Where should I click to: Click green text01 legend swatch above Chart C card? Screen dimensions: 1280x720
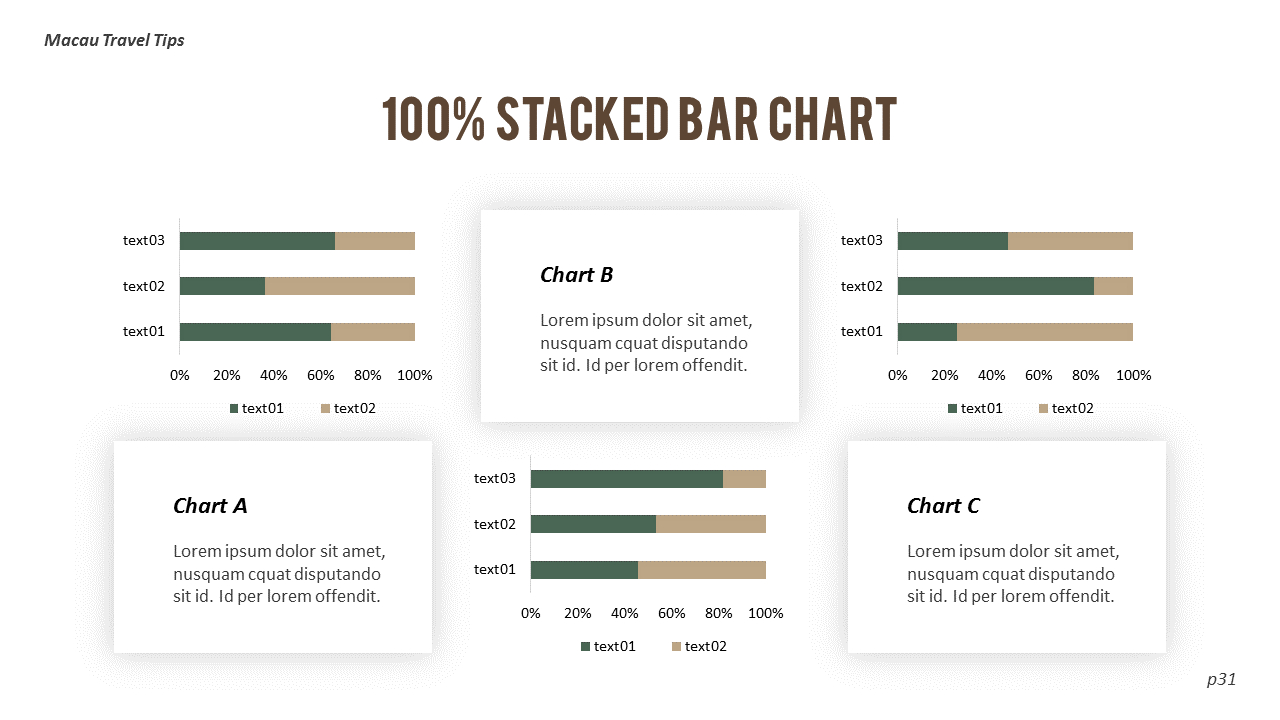pyautogui.click(x=953, y=408)
